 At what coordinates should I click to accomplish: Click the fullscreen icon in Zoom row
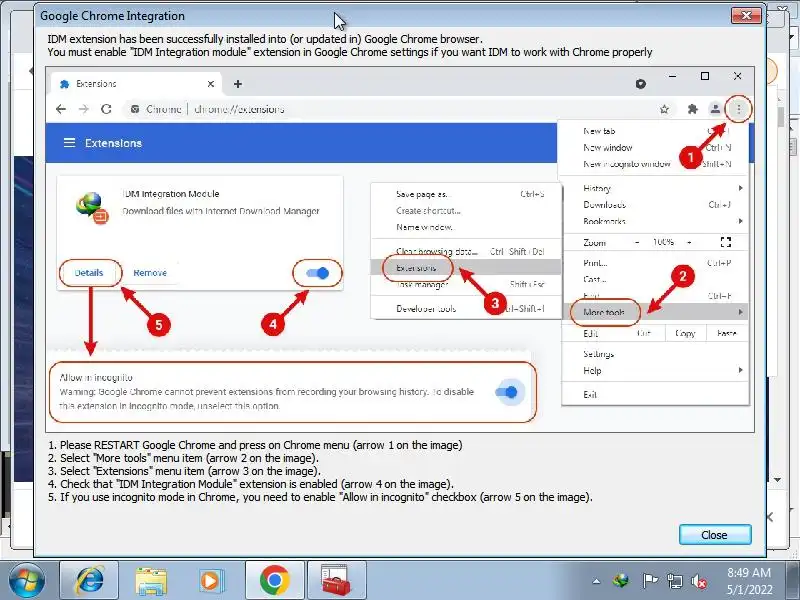point(726,242)
